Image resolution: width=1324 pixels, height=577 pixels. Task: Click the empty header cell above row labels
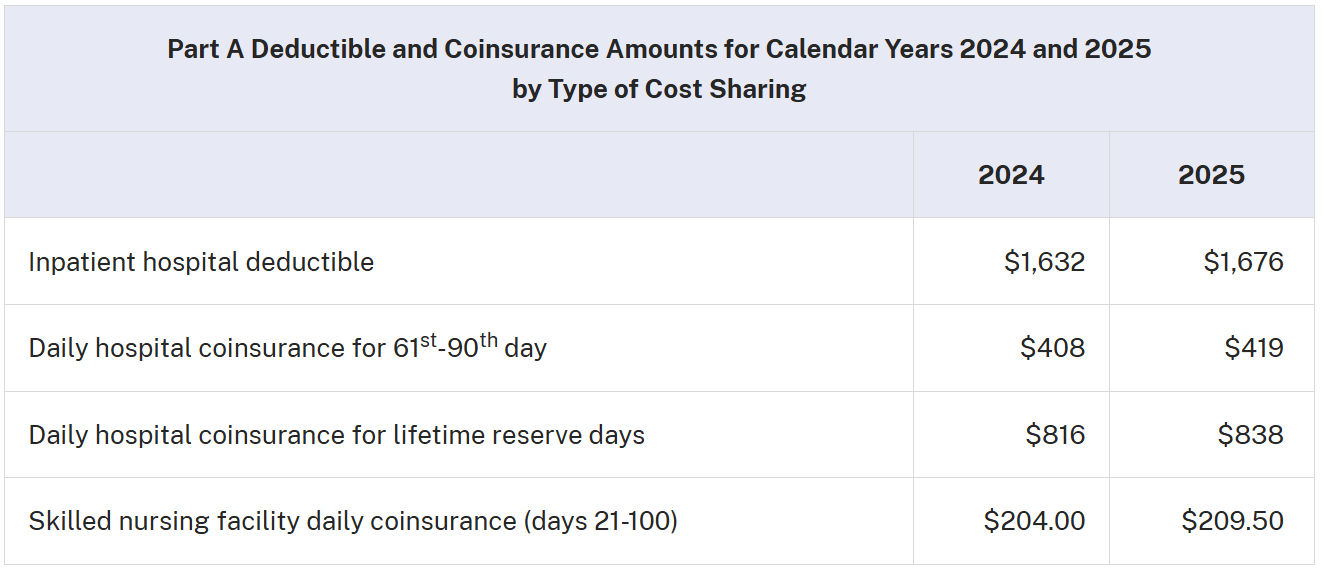click(x=458, y=175)
